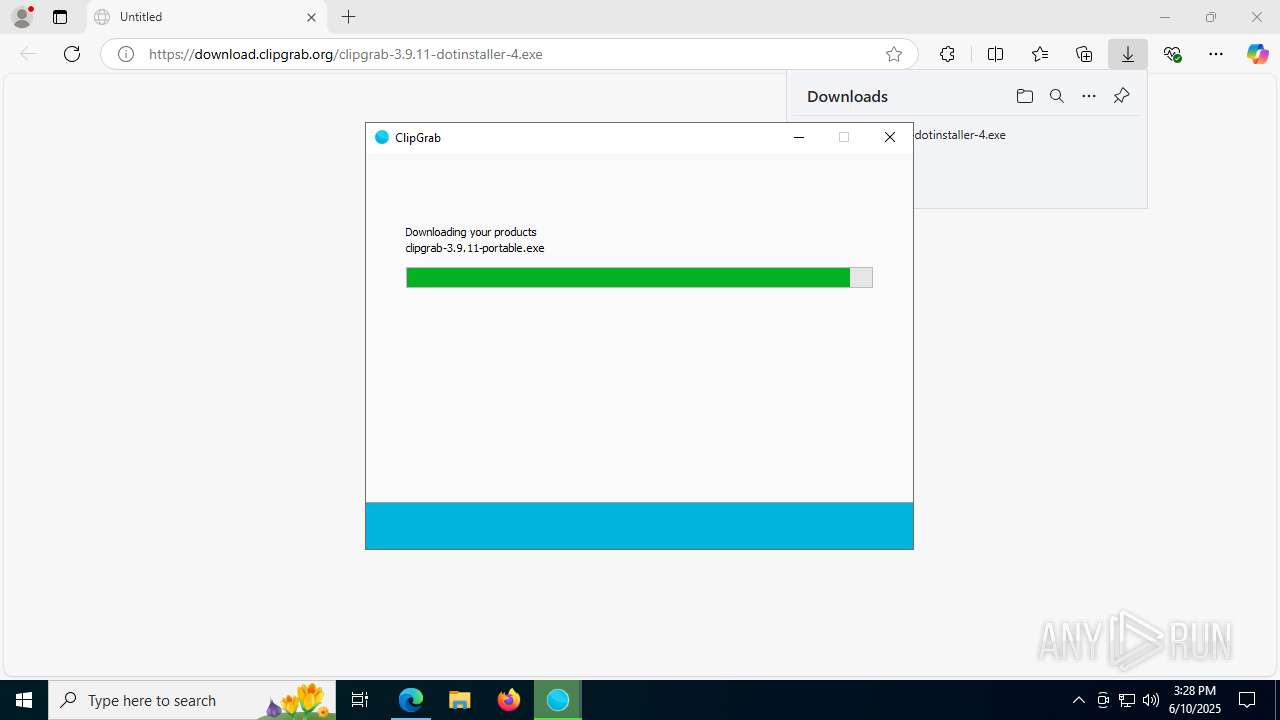Image resolution: width=1280 pixels, height=720 pixels.
Task: Open downloads folder icon in Downloads panel
Action: pyautogui.click(x=1024, y=96)
